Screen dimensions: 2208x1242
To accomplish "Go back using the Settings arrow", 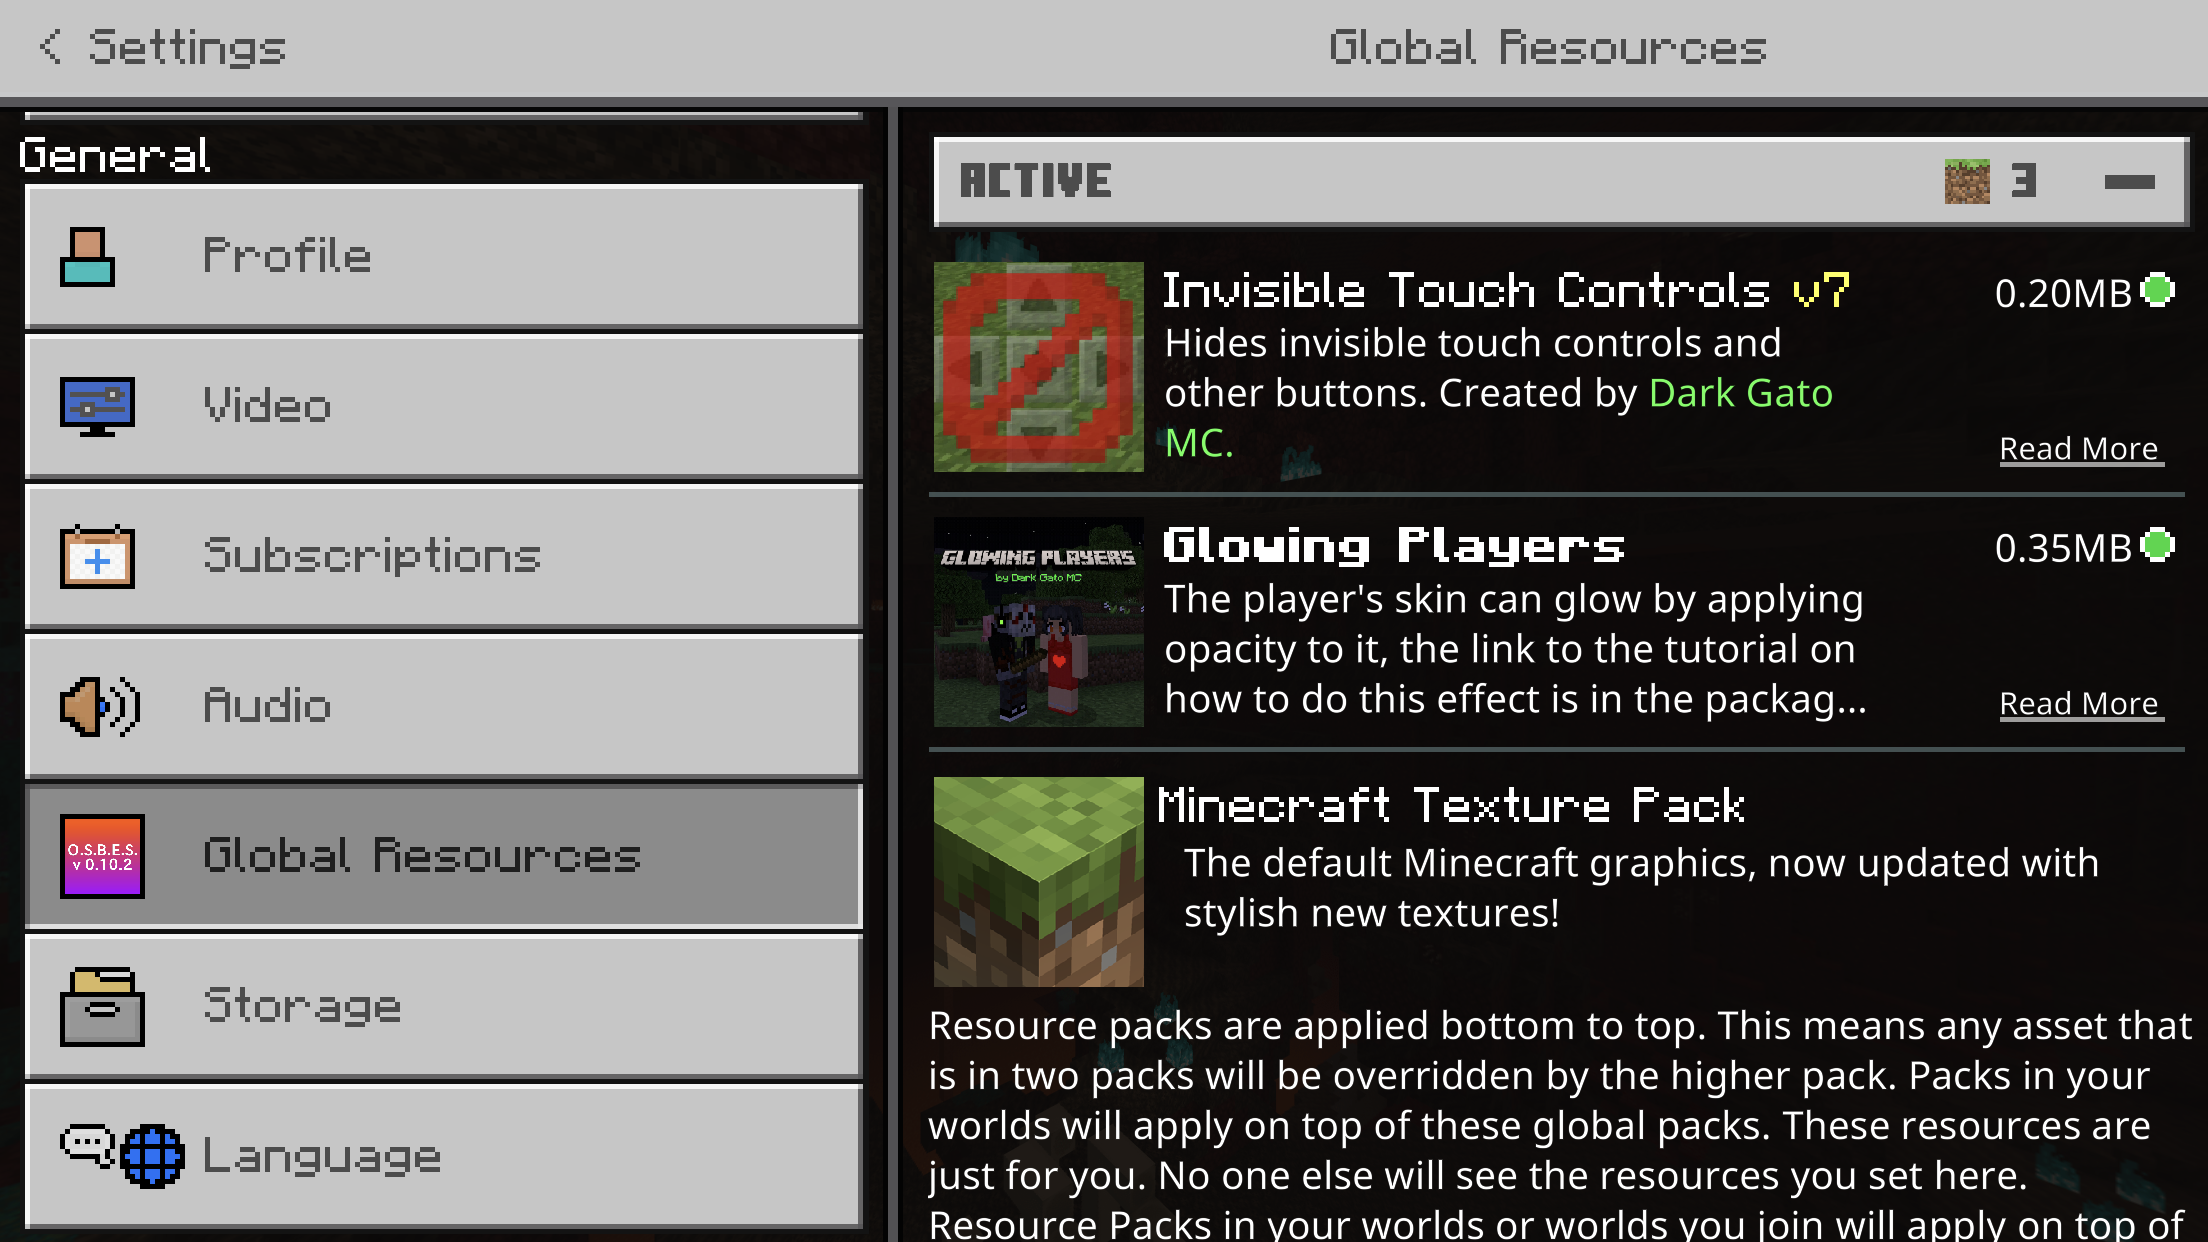I will [x=52, y=47].
